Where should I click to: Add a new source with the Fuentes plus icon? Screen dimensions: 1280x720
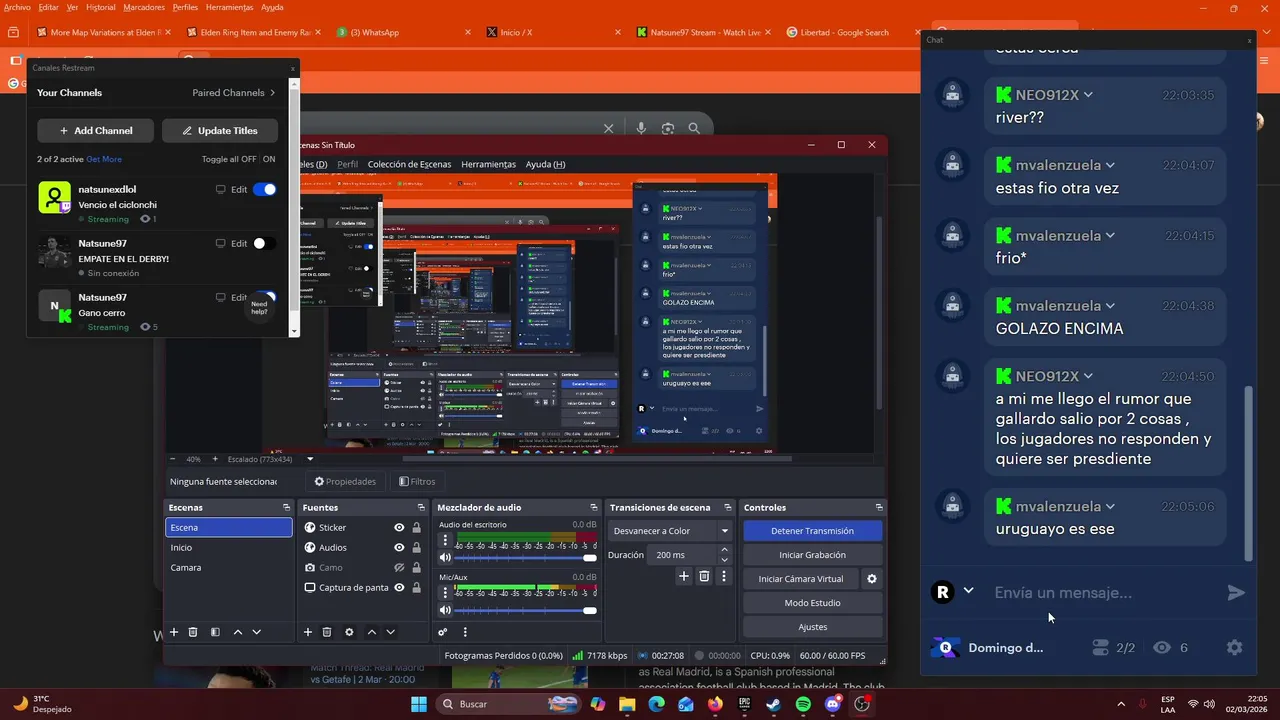pos(308,632)
